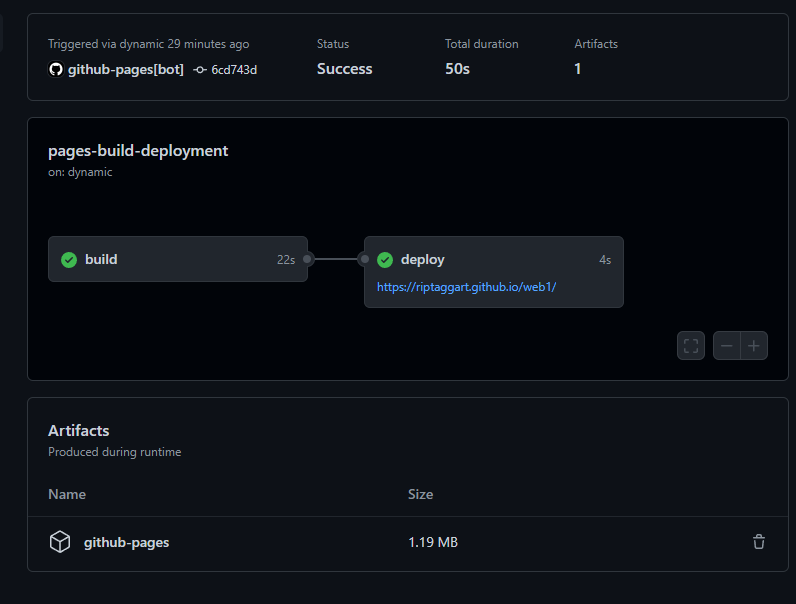Click the Artifacts section heading
This screenshot has width=796, height=604.
coord(79,430)
